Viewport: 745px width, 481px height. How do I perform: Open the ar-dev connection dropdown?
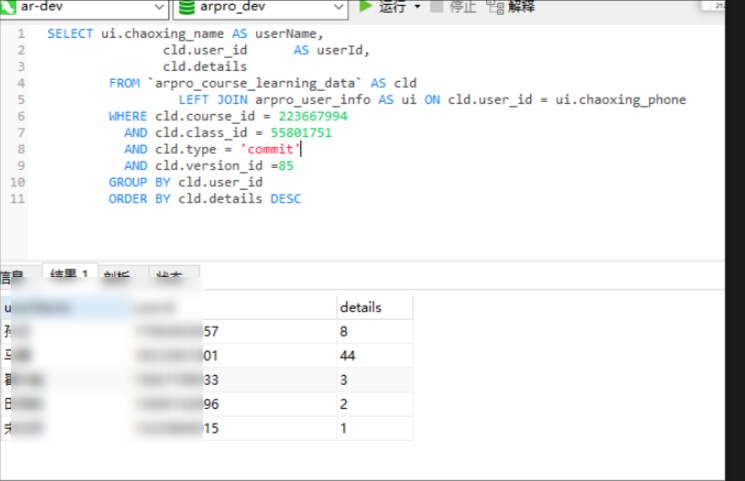coord(159,7)
